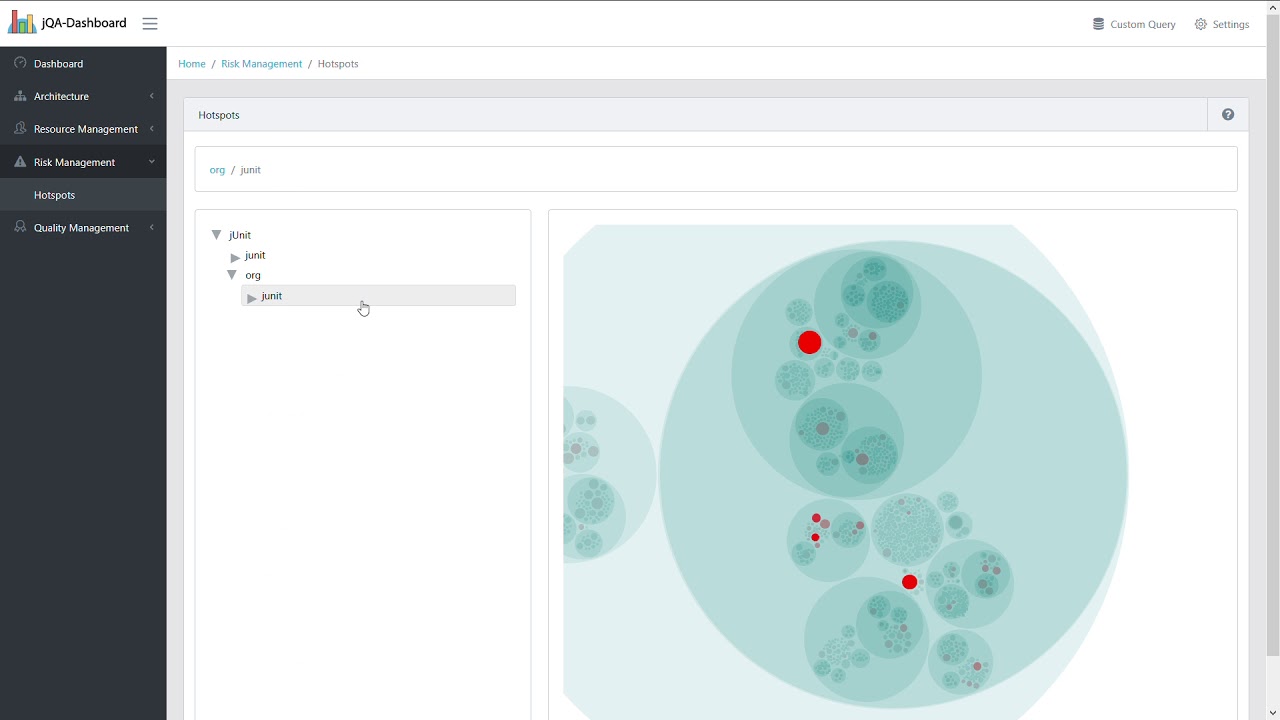Collapse the org tree node
The height and width of the screenshot is (720, 1280).
[232, 275]
